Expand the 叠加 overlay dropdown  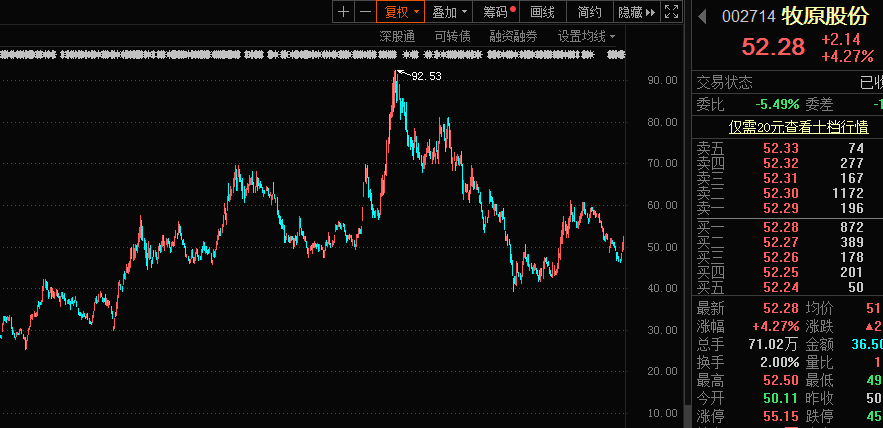449,12
